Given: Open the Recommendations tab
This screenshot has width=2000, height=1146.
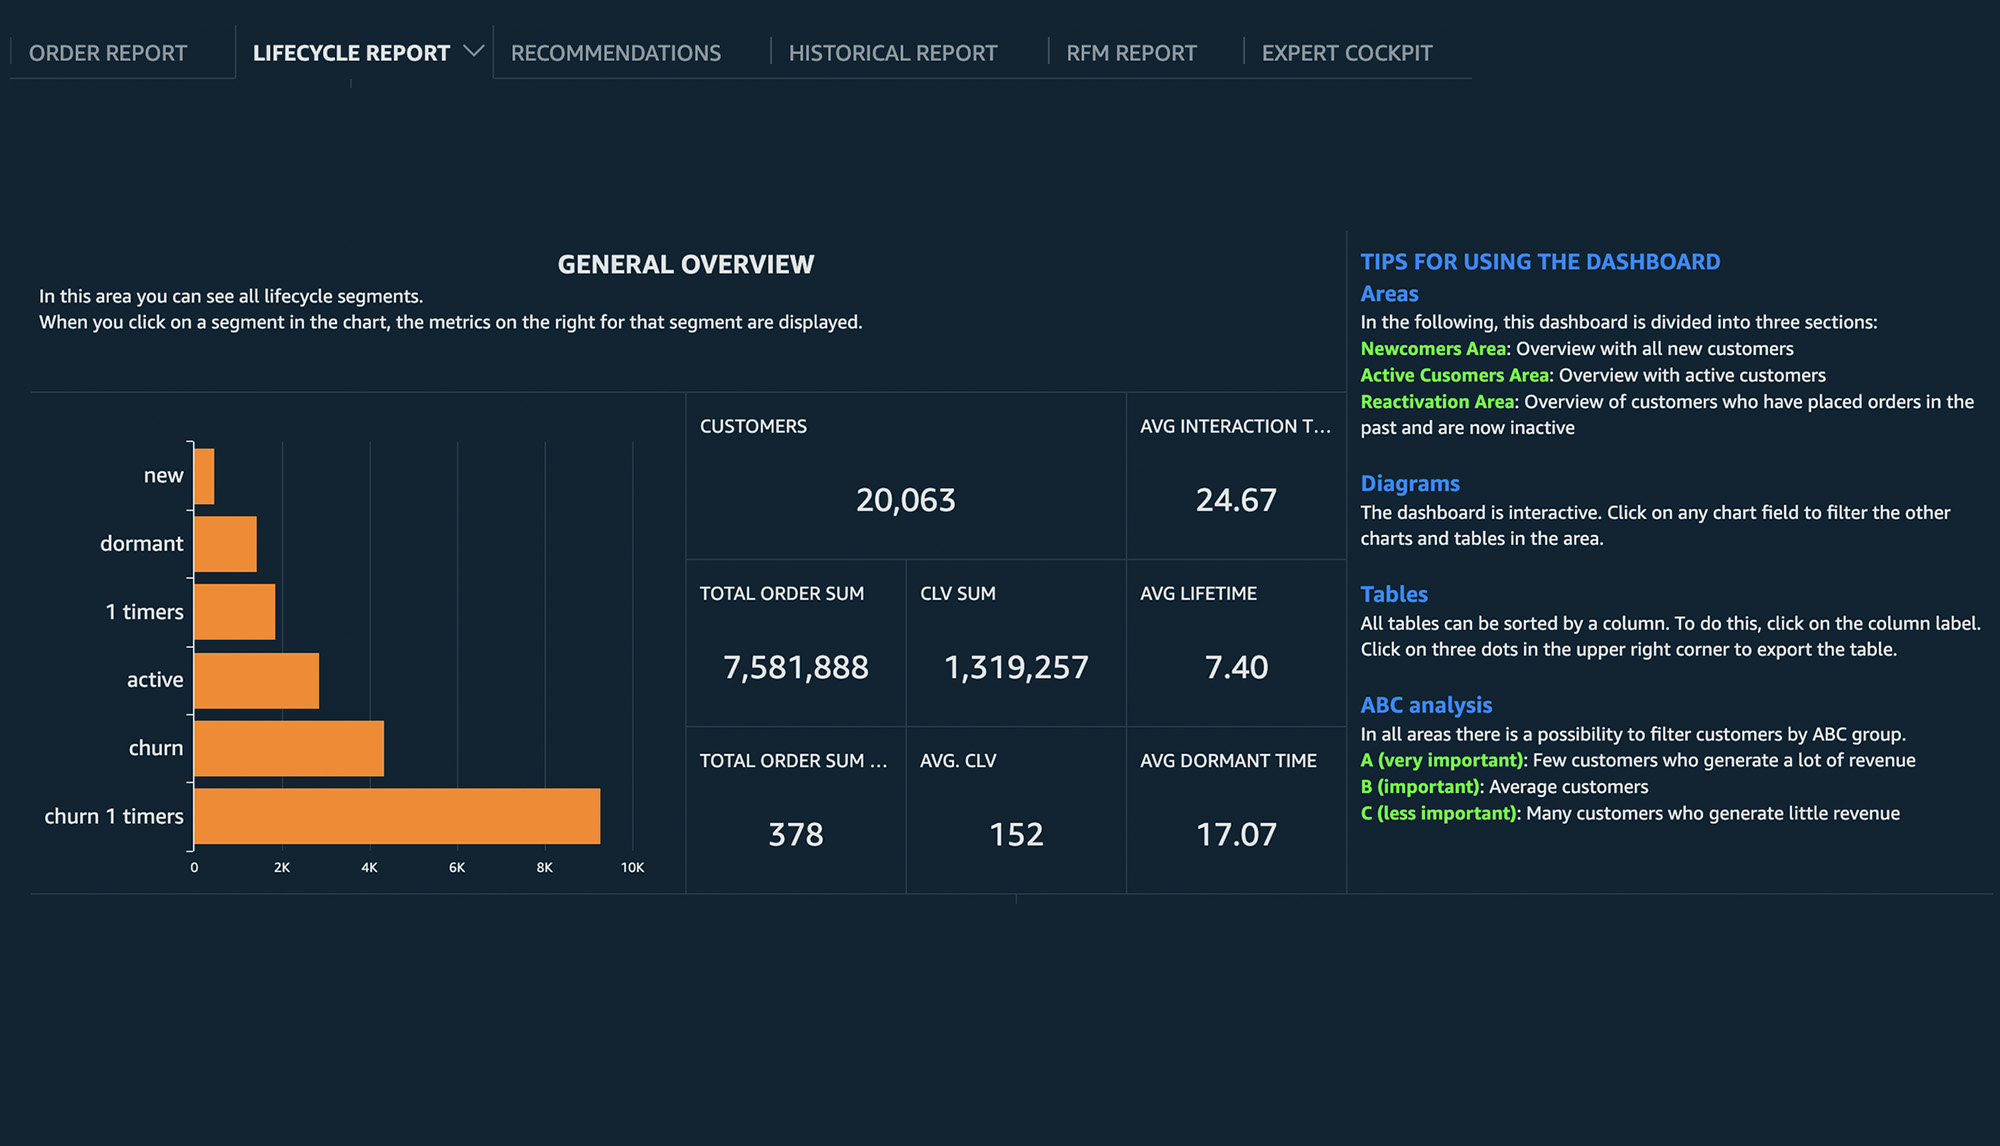Looking at the screenshot, I should pos(615,53).
